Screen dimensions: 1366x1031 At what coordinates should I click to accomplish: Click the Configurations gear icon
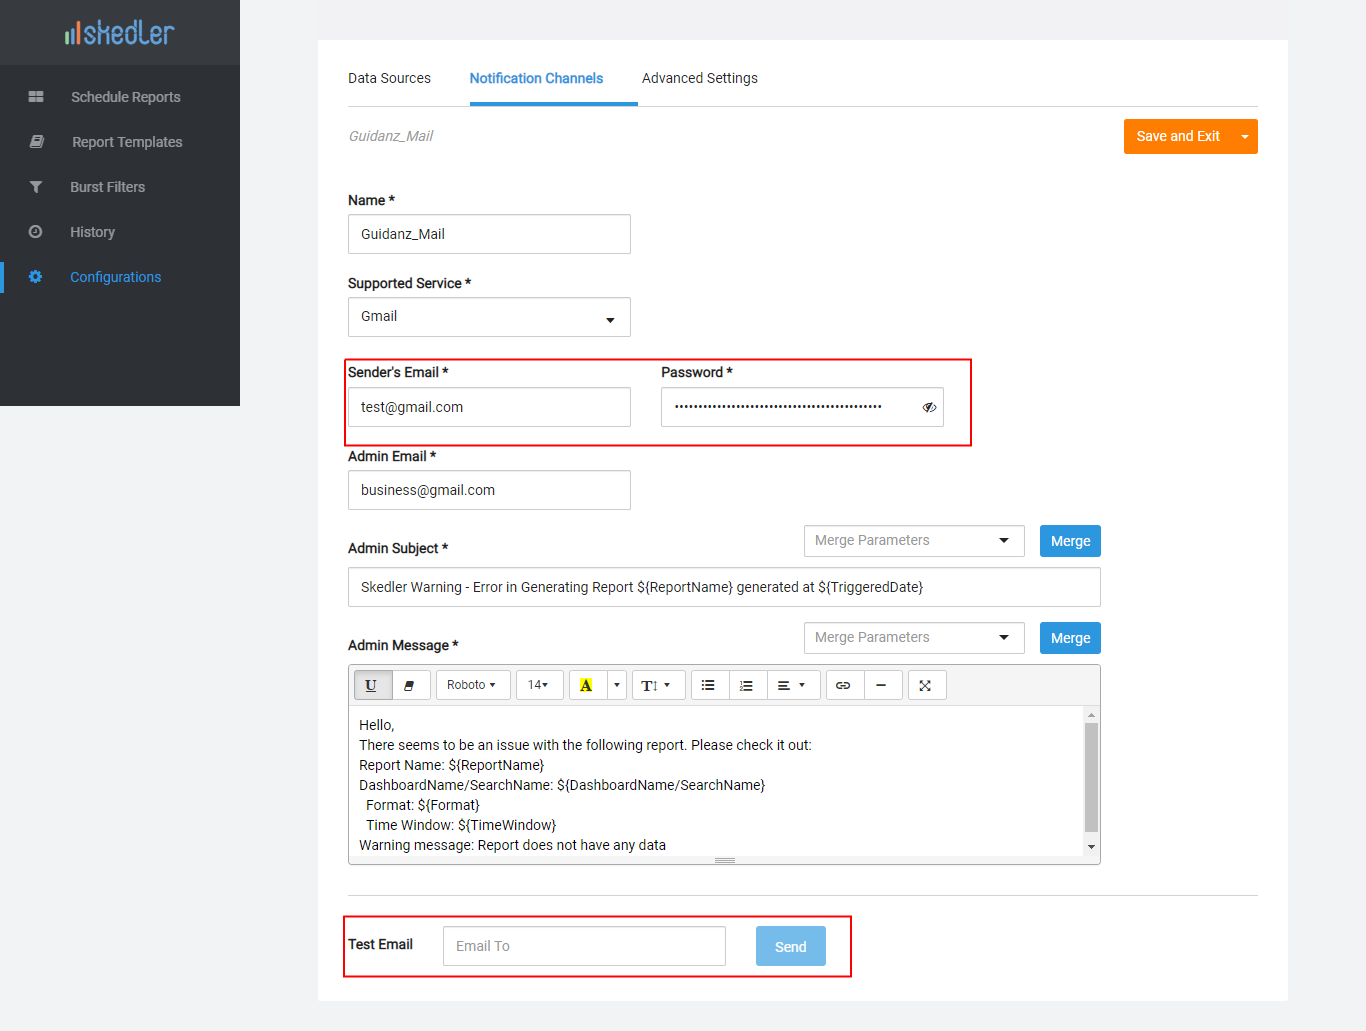click(36, 277)
